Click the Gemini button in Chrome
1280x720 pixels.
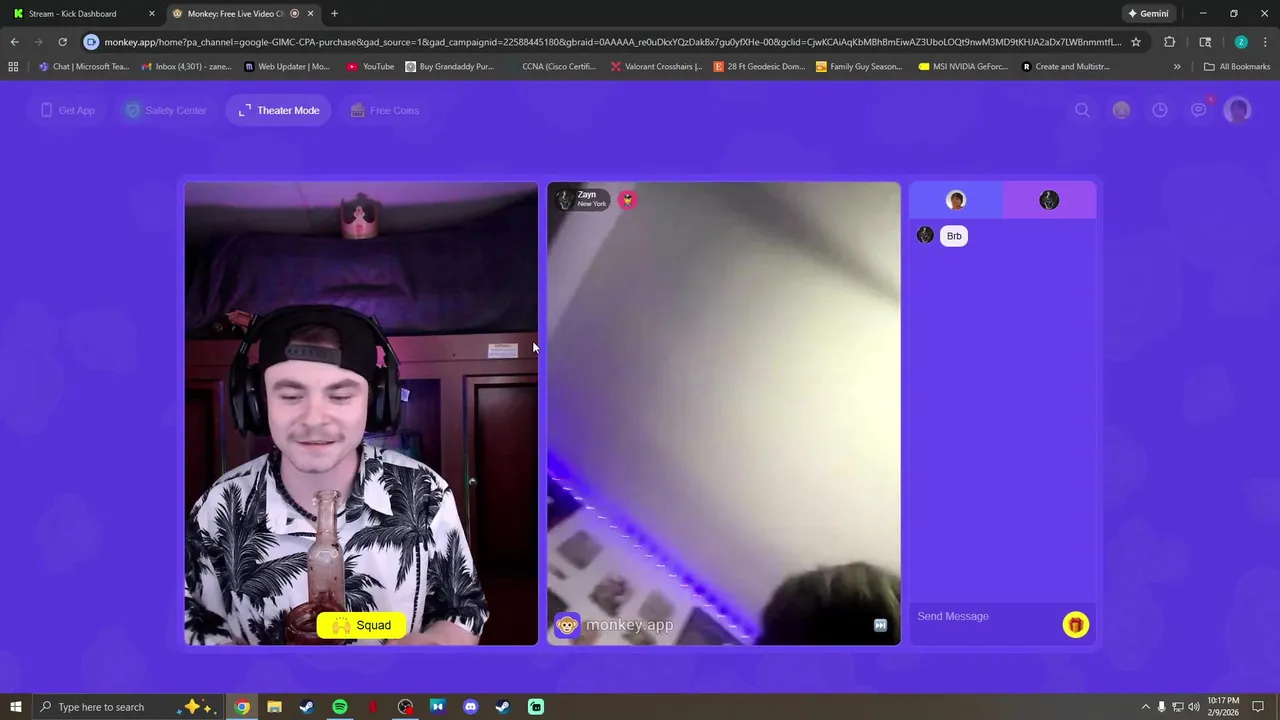pos(1147,14)
